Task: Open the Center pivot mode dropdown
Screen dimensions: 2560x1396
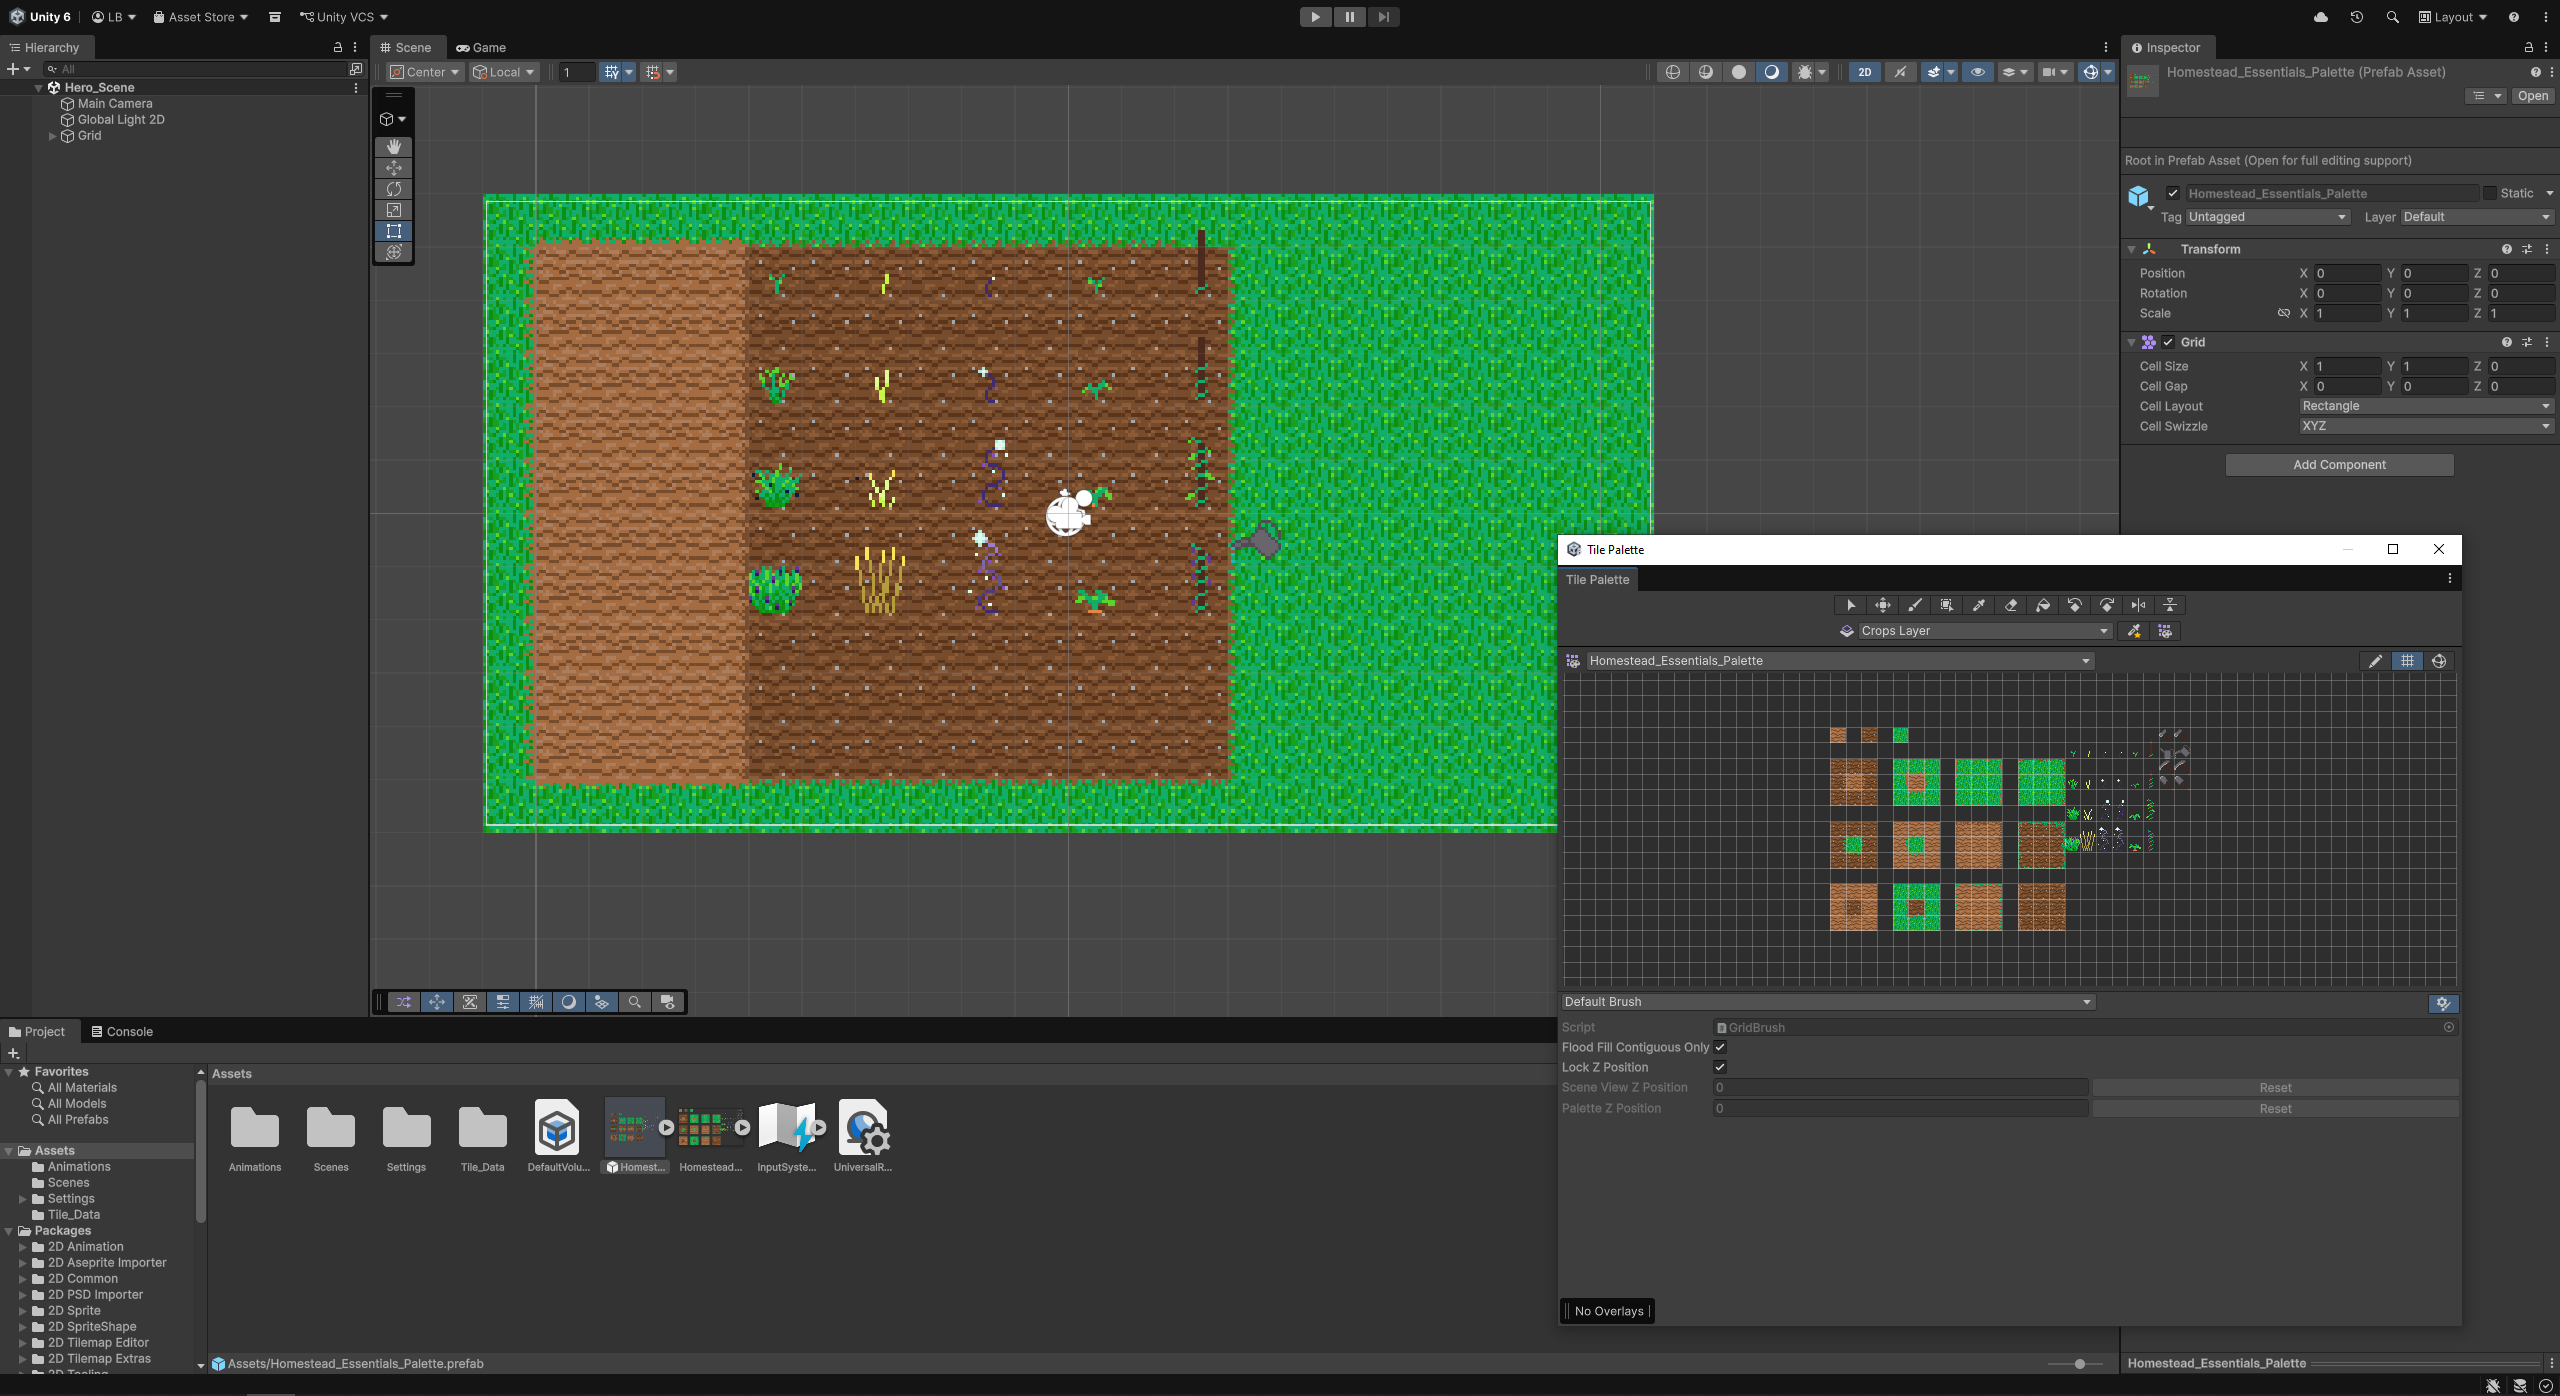Action: coord(425,72)
